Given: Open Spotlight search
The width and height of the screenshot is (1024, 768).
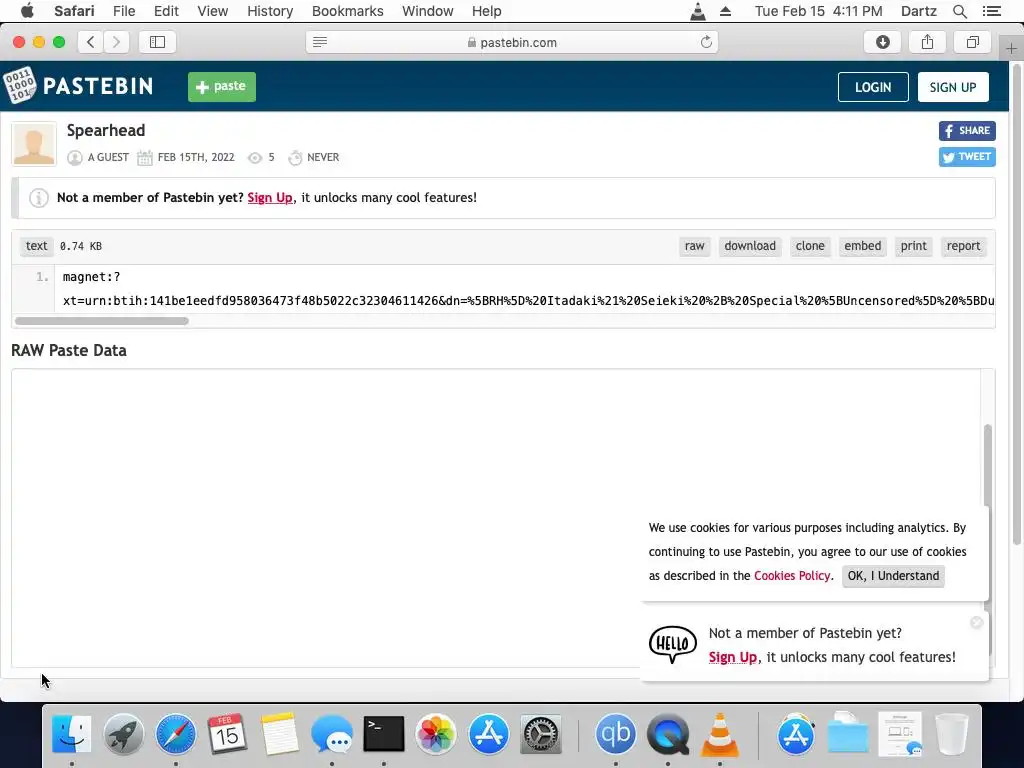Looking at the screenshot, I should click(959, 11).
